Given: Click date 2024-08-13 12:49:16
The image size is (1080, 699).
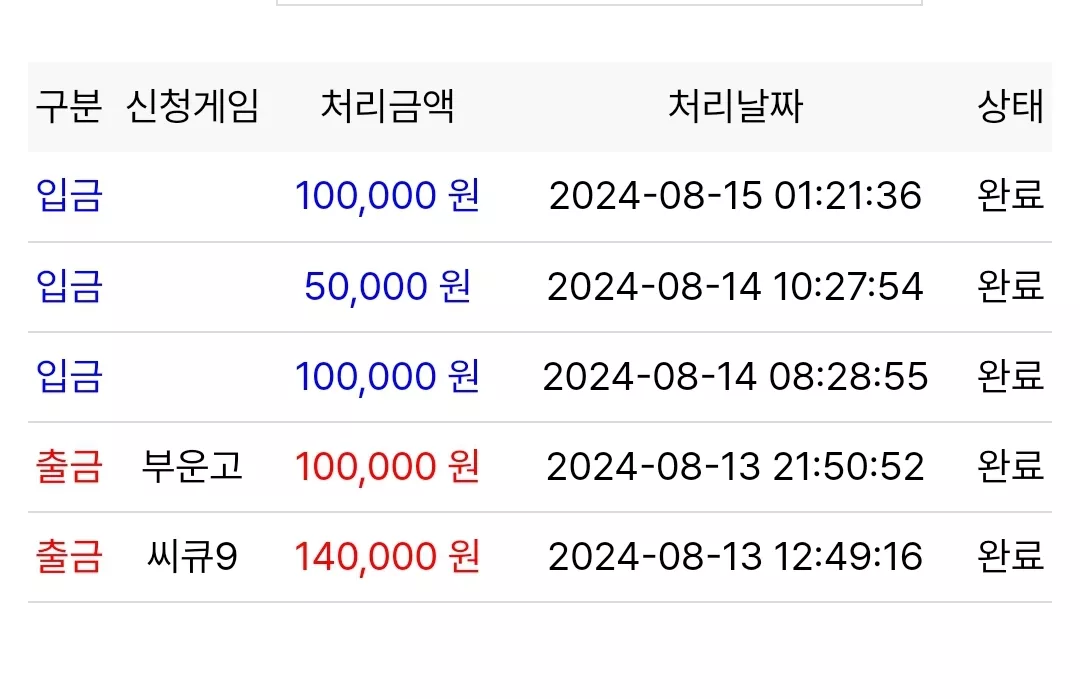Looking at the screenshot, I should 736,556.
